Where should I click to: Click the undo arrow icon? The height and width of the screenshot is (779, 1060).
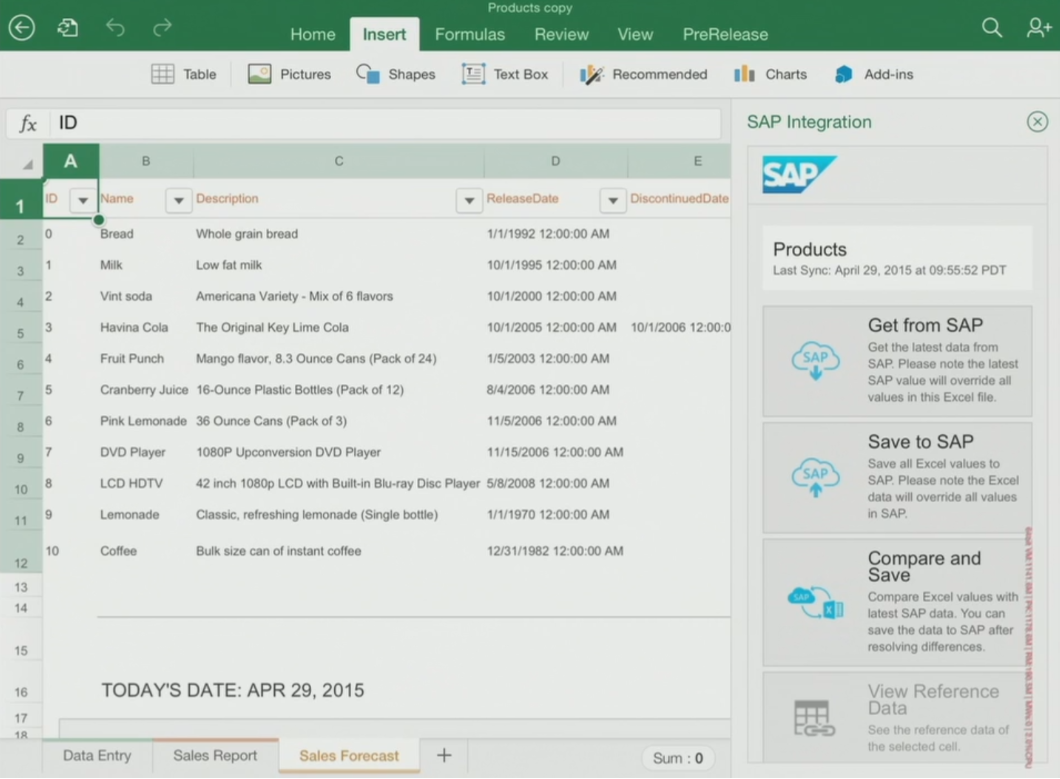(x=116, y=28)
